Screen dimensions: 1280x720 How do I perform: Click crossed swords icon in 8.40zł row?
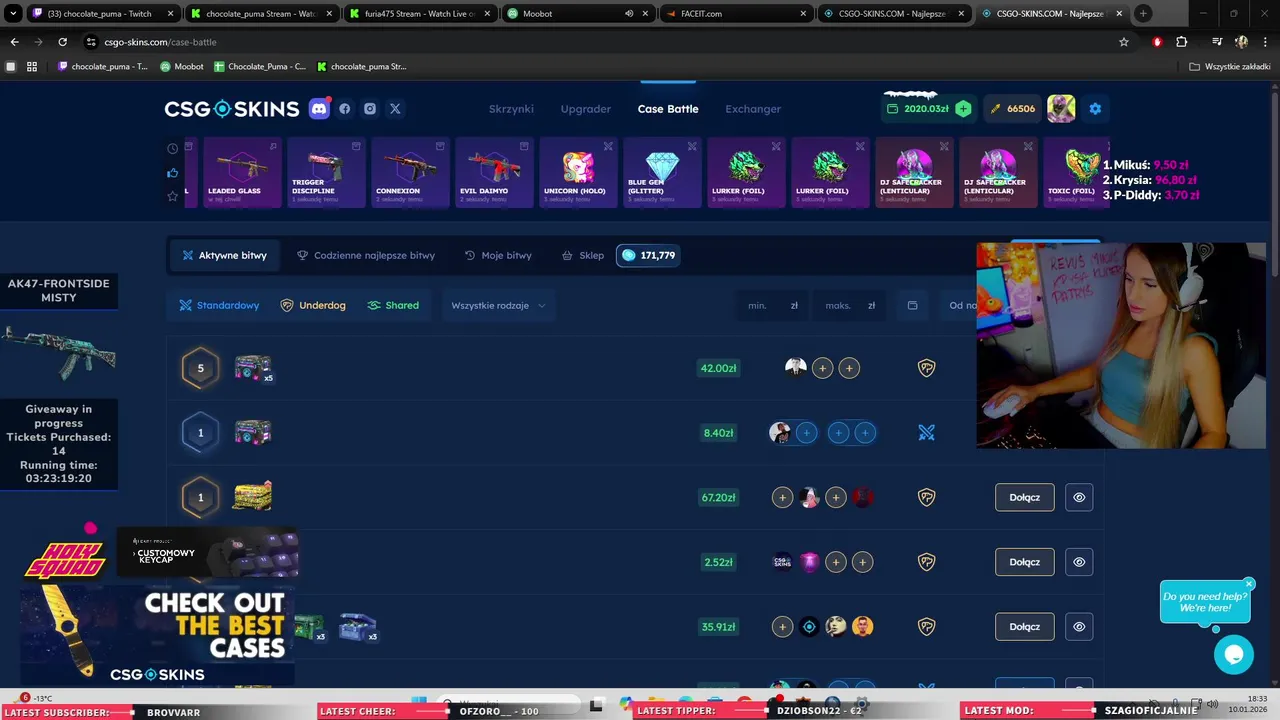(927, 433)
